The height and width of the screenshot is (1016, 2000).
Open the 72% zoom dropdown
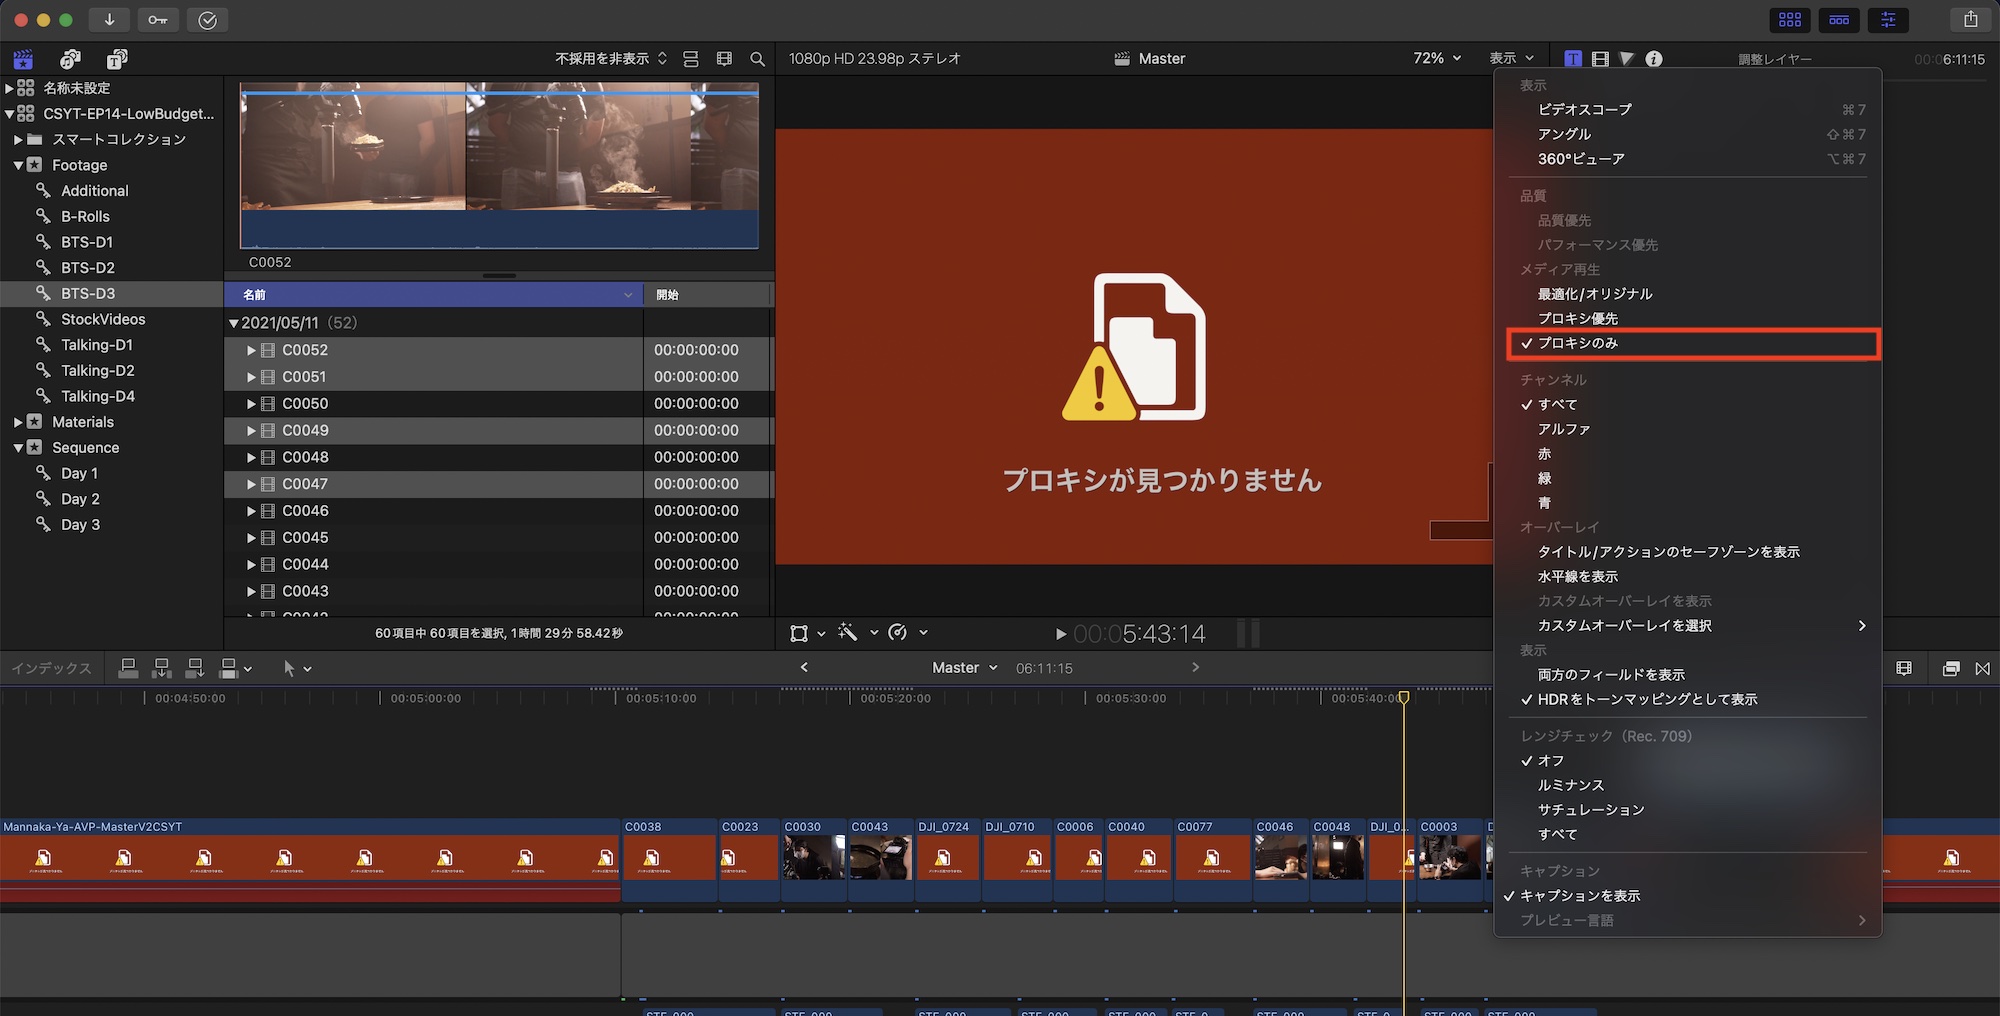tap(1436, 59)
